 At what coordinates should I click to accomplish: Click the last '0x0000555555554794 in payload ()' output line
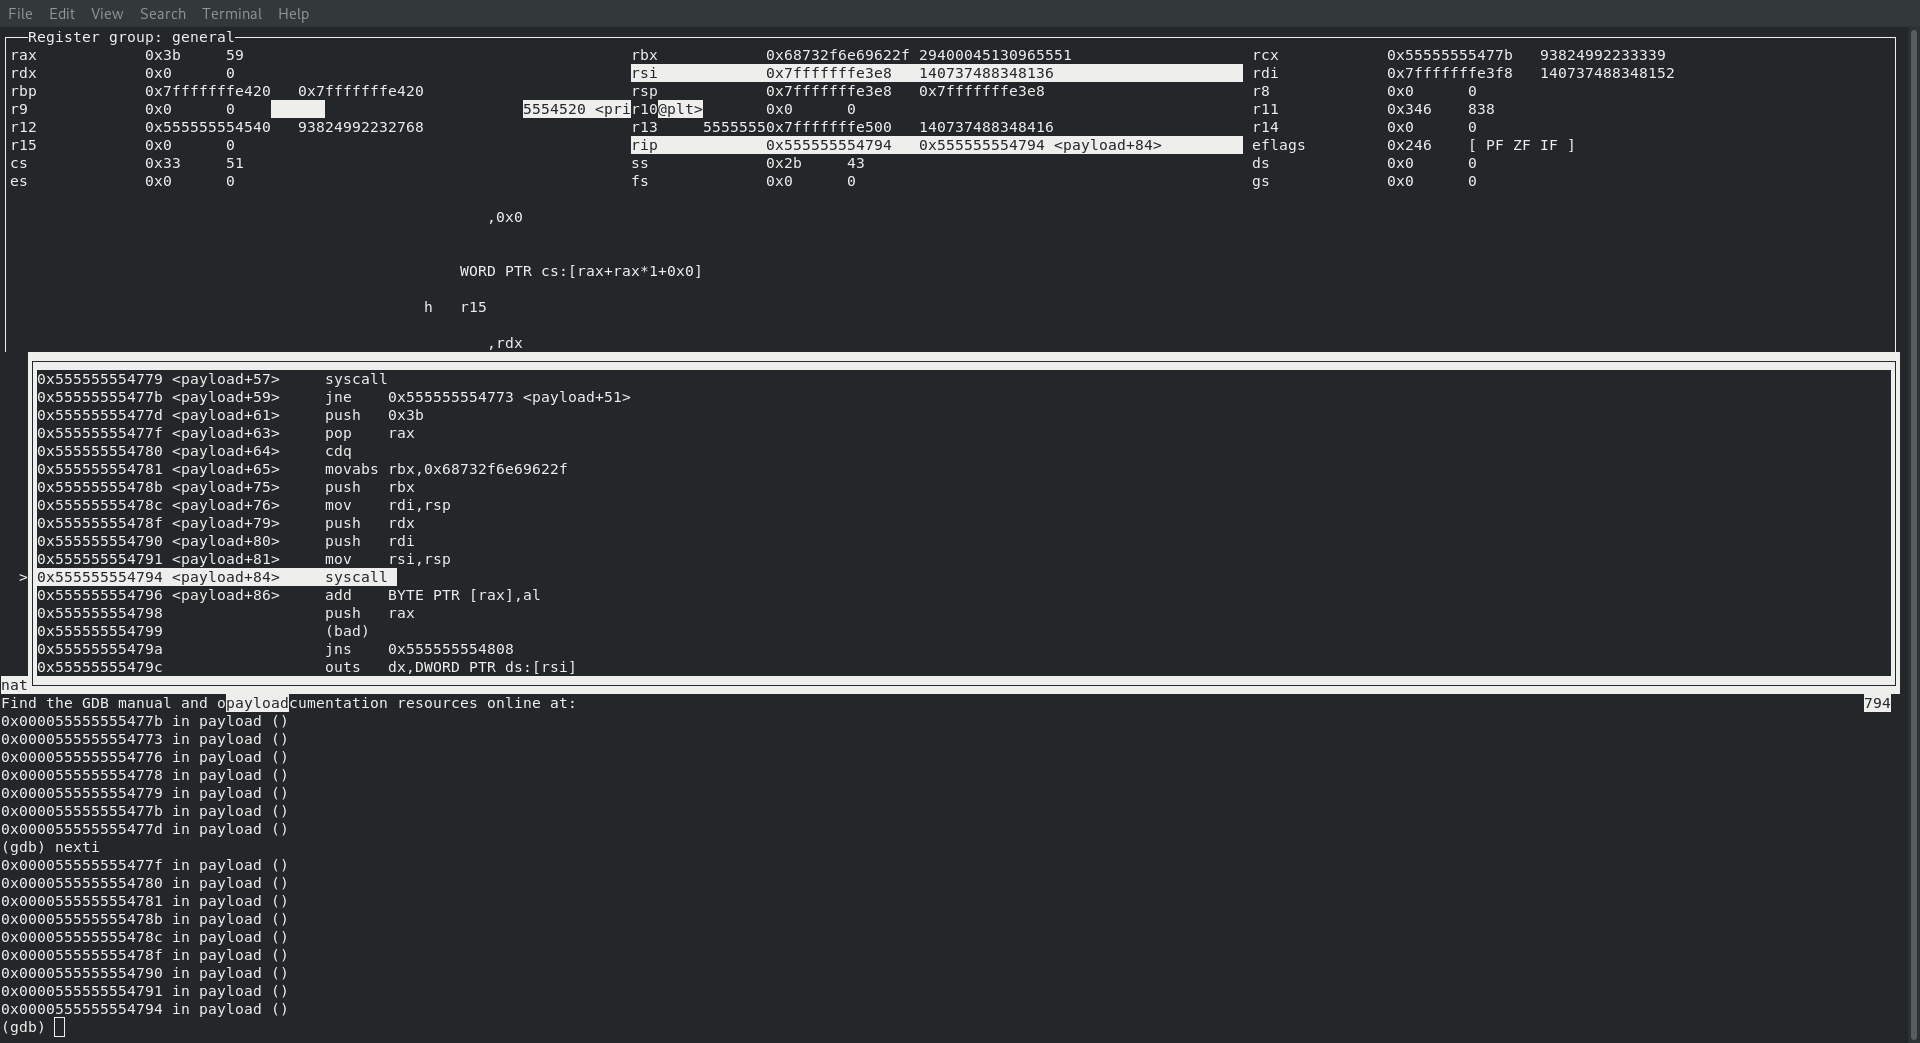(145, 1009)
